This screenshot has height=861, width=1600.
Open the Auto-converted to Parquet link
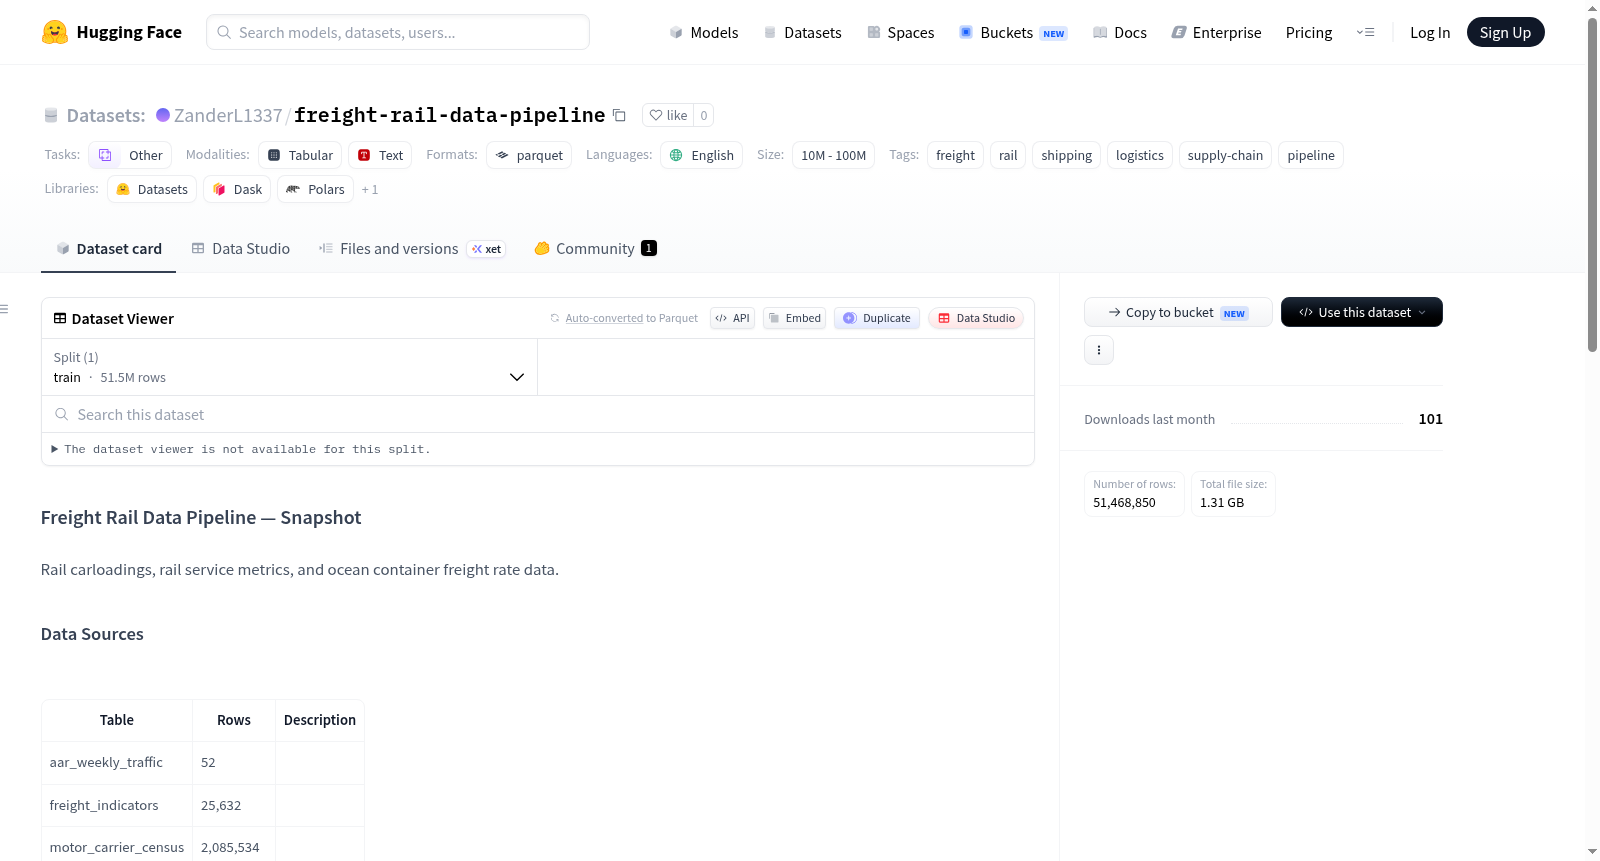tap(604, 318)
